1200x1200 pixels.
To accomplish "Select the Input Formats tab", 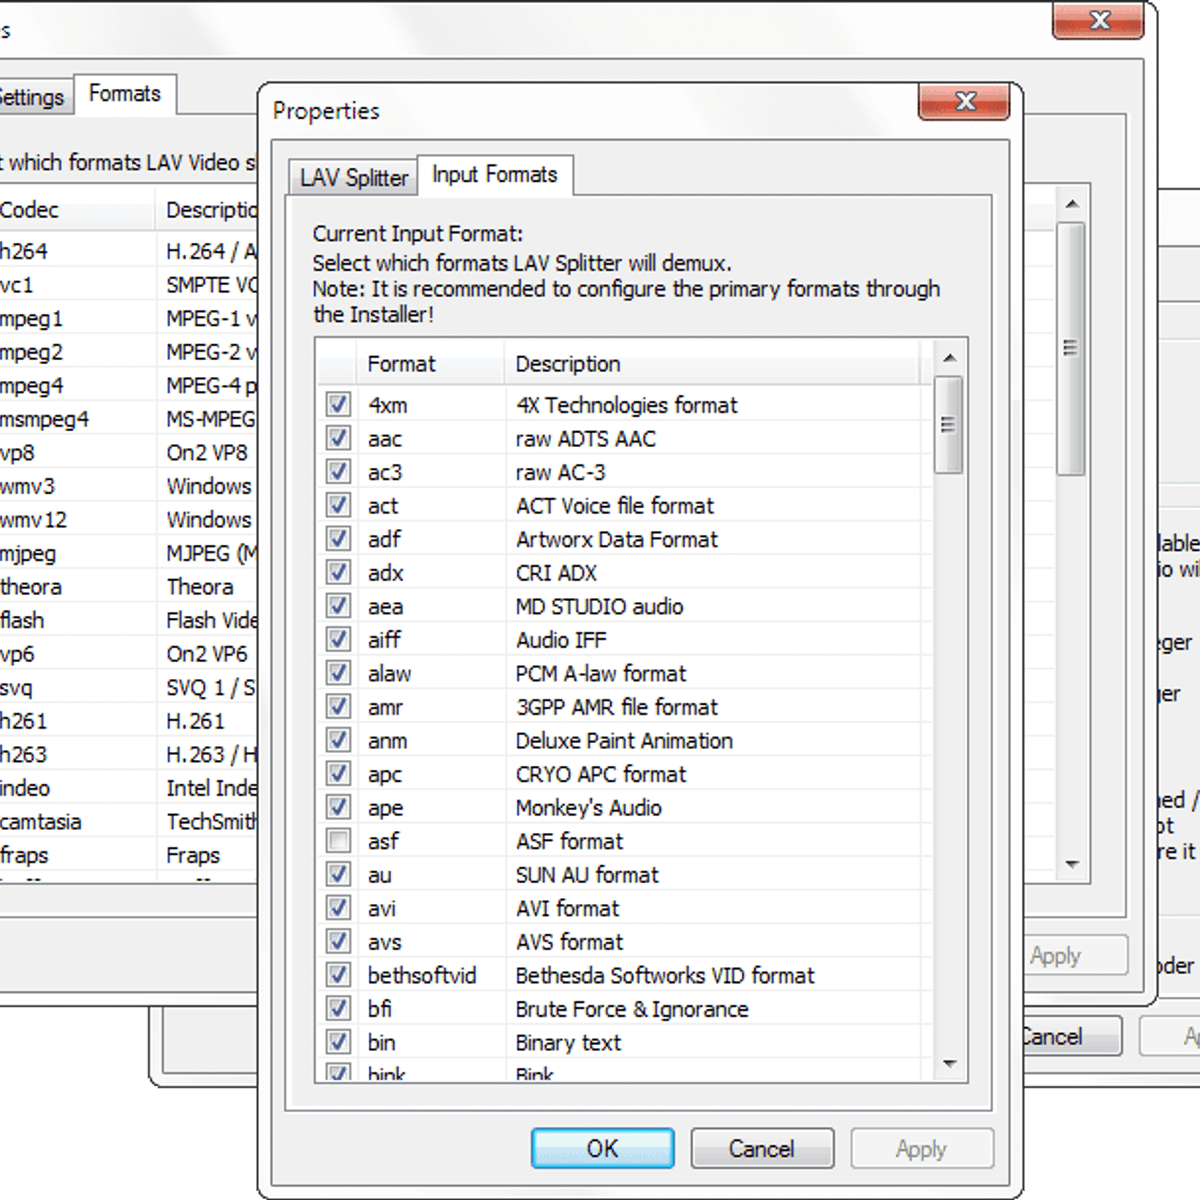I will click(x=495, y=175).
